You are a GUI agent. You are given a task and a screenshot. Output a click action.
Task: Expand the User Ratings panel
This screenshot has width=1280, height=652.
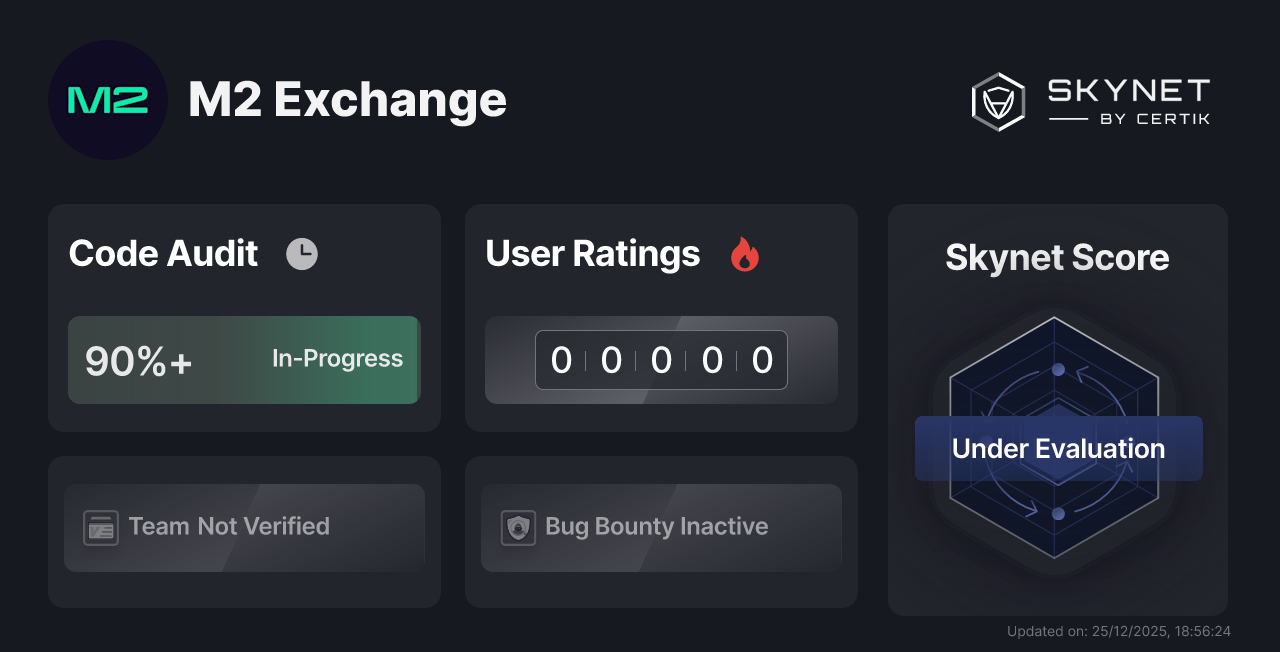point(661,317)
